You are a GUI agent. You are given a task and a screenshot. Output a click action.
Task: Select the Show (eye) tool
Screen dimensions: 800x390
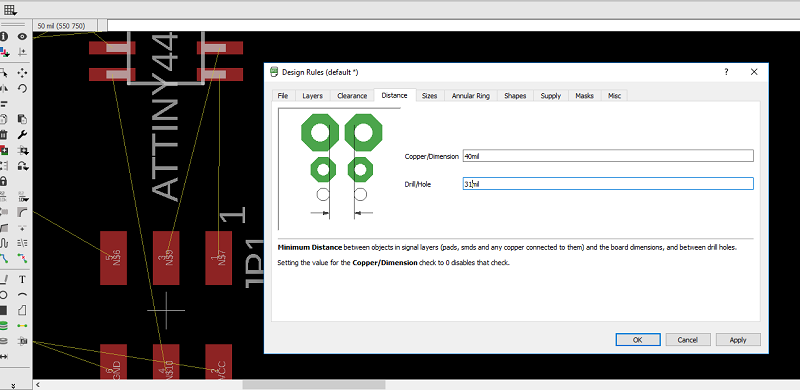click(22, 37)
